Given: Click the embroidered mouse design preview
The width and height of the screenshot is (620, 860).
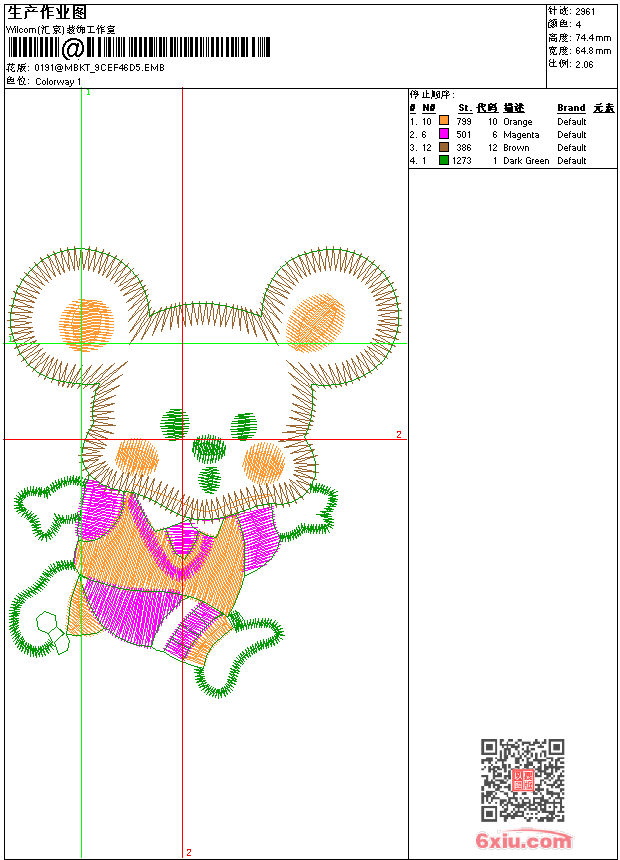Looking at the screenshot, I should pyautogui.click(x=205, y=472).
